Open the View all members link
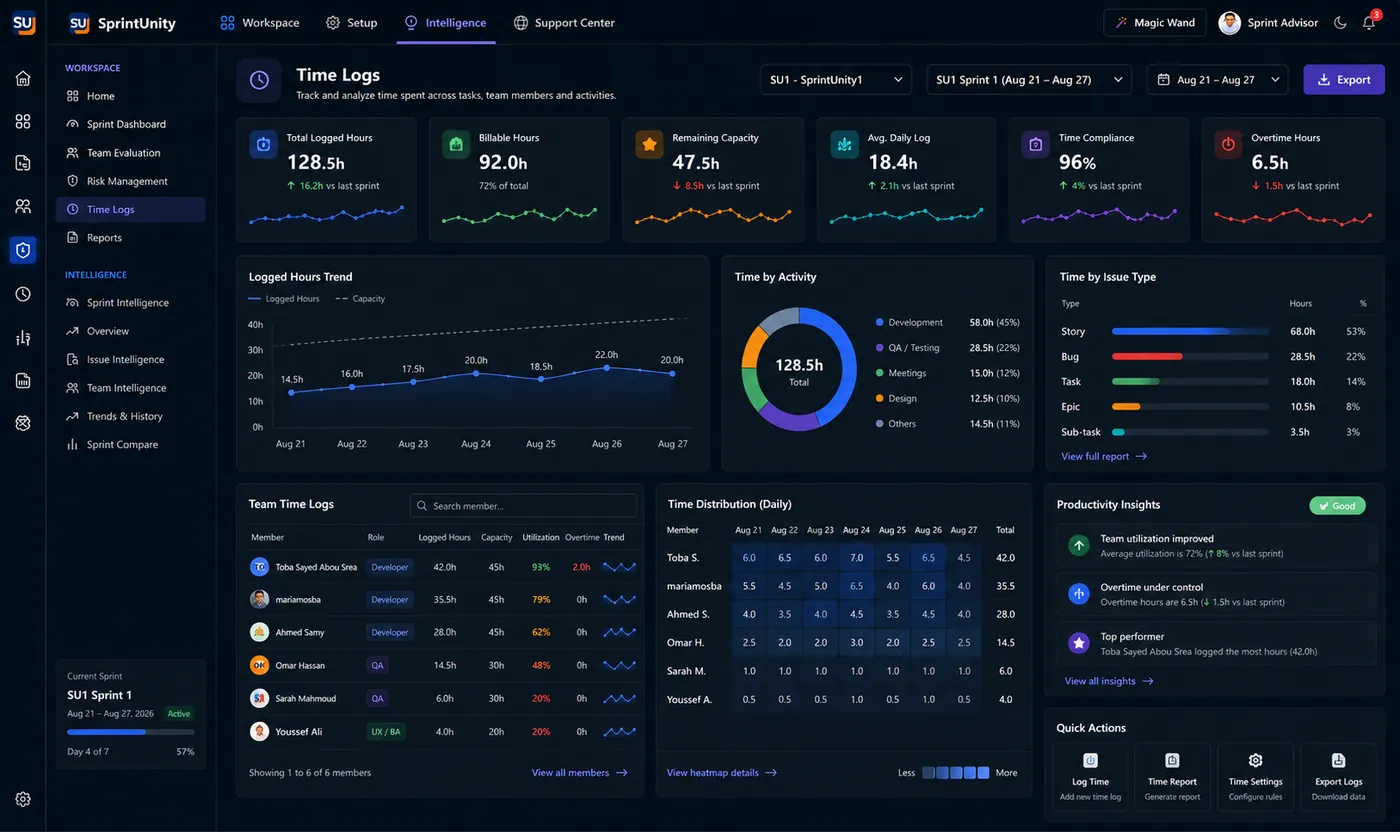This screenshot has height=832, width=1400. 580,773
